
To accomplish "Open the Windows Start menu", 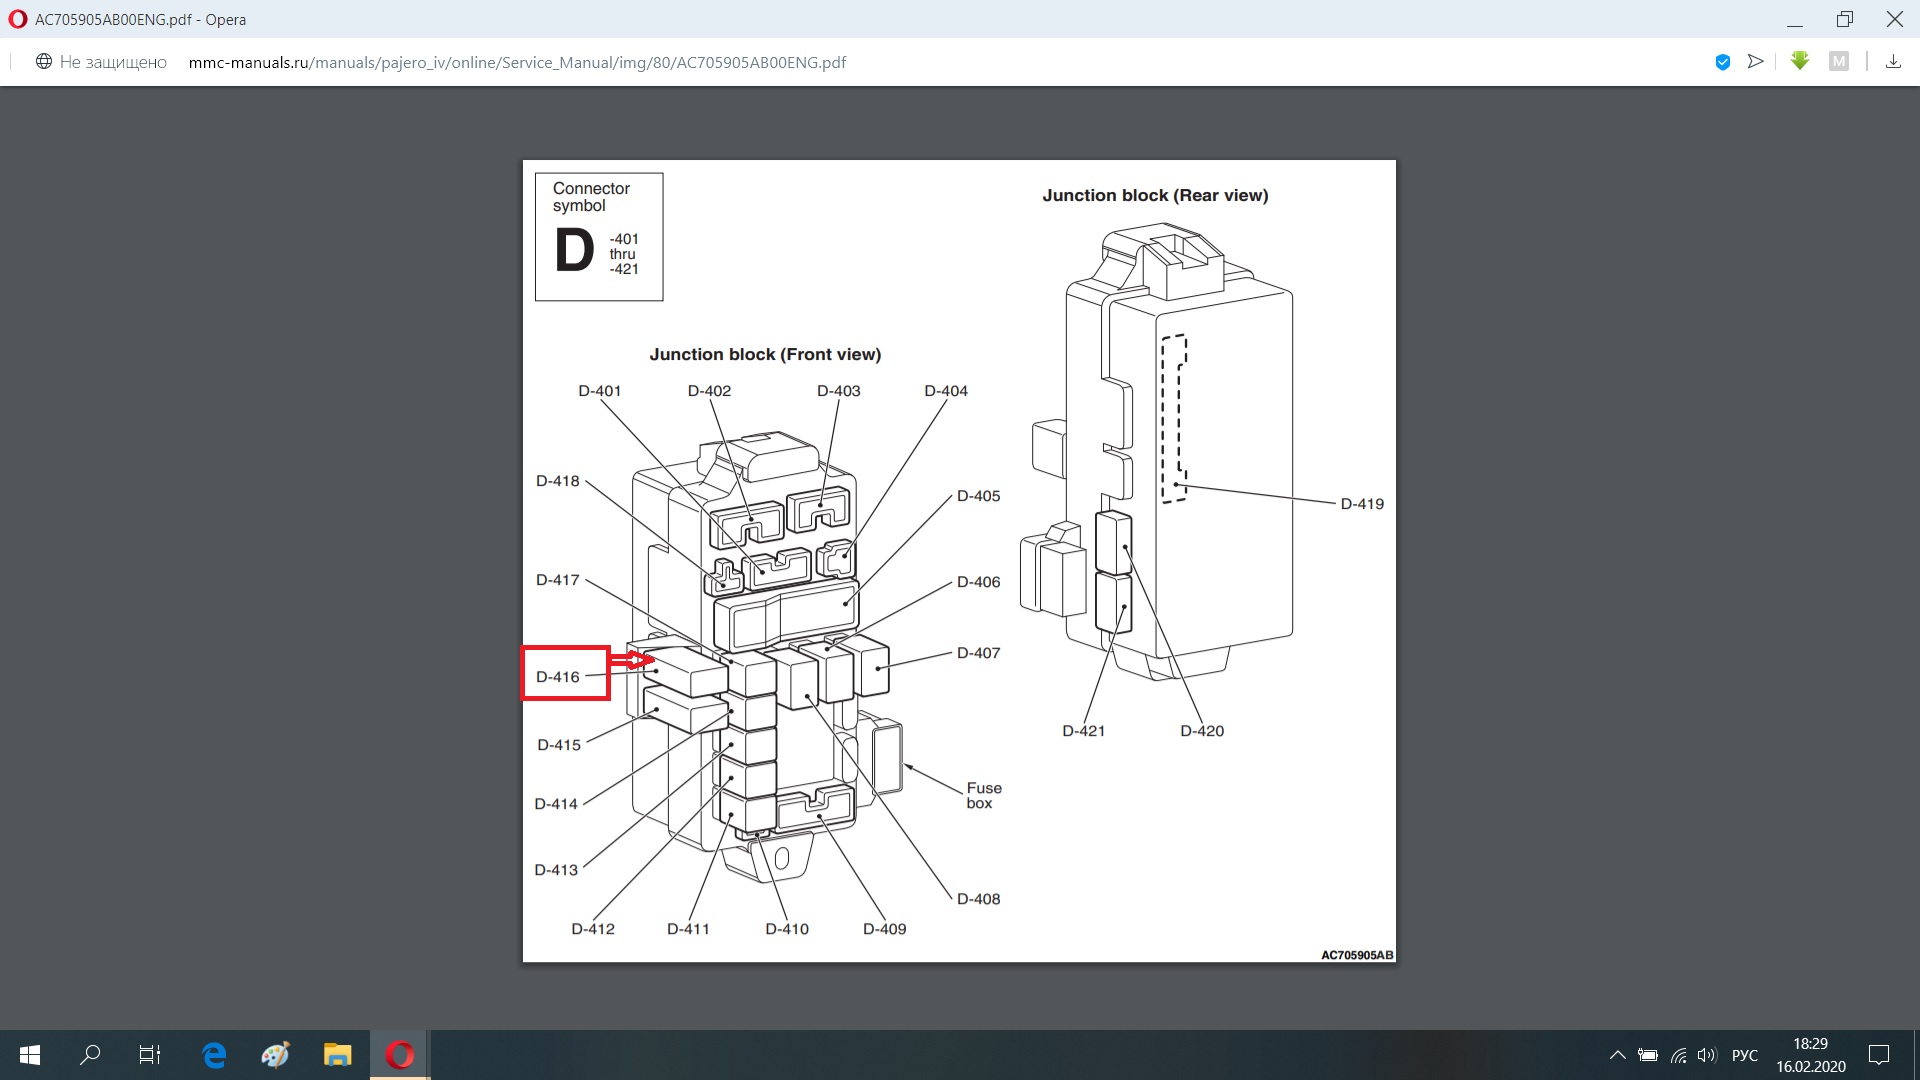I will (30, 1055).
